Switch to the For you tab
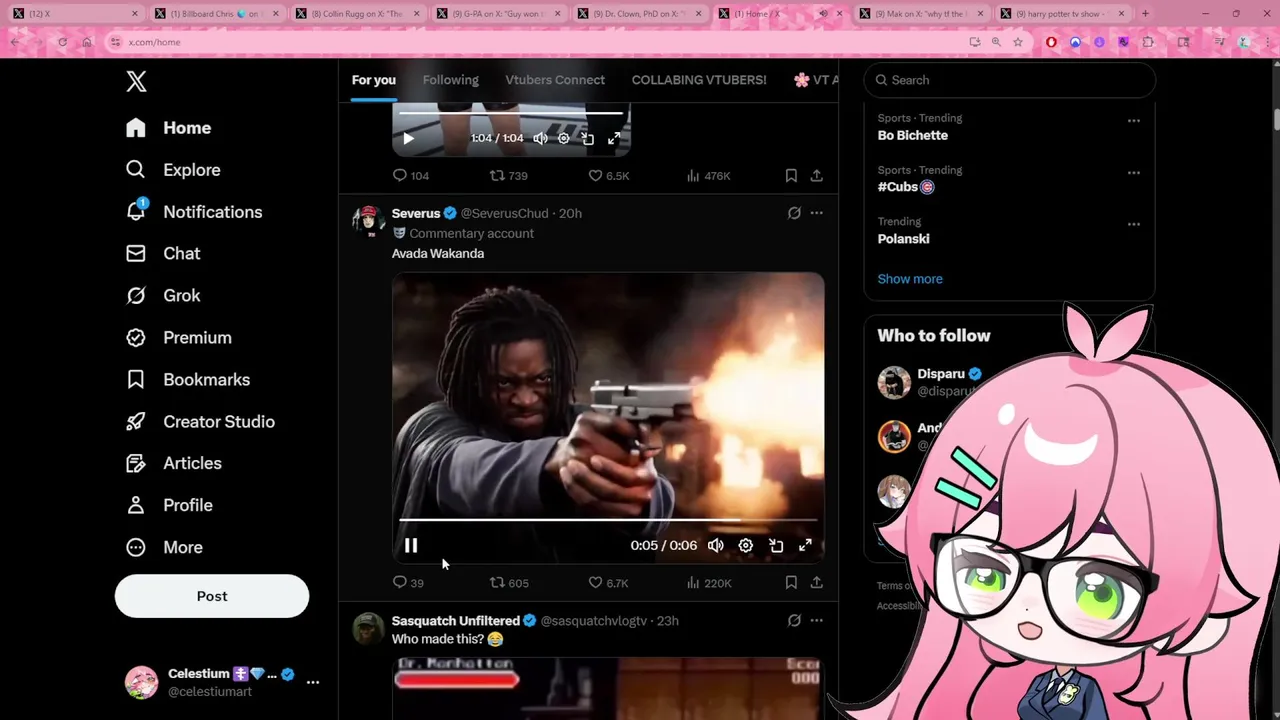The height and width of the screenshot is (720, 1280). pyautogui.click(x=374, y=80)
